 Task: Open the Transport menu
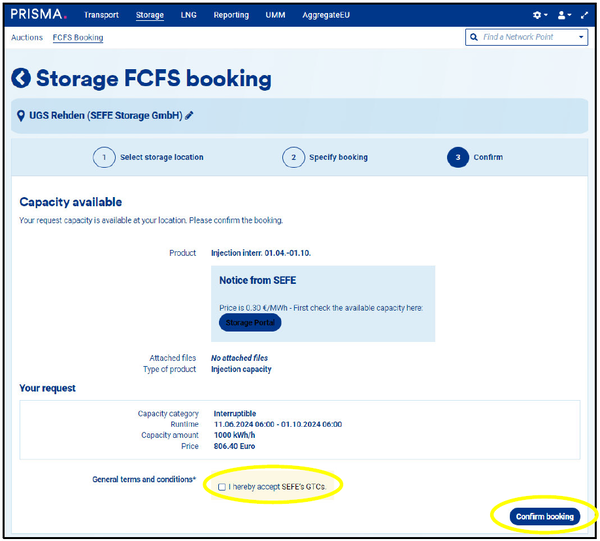click(101, 16)
